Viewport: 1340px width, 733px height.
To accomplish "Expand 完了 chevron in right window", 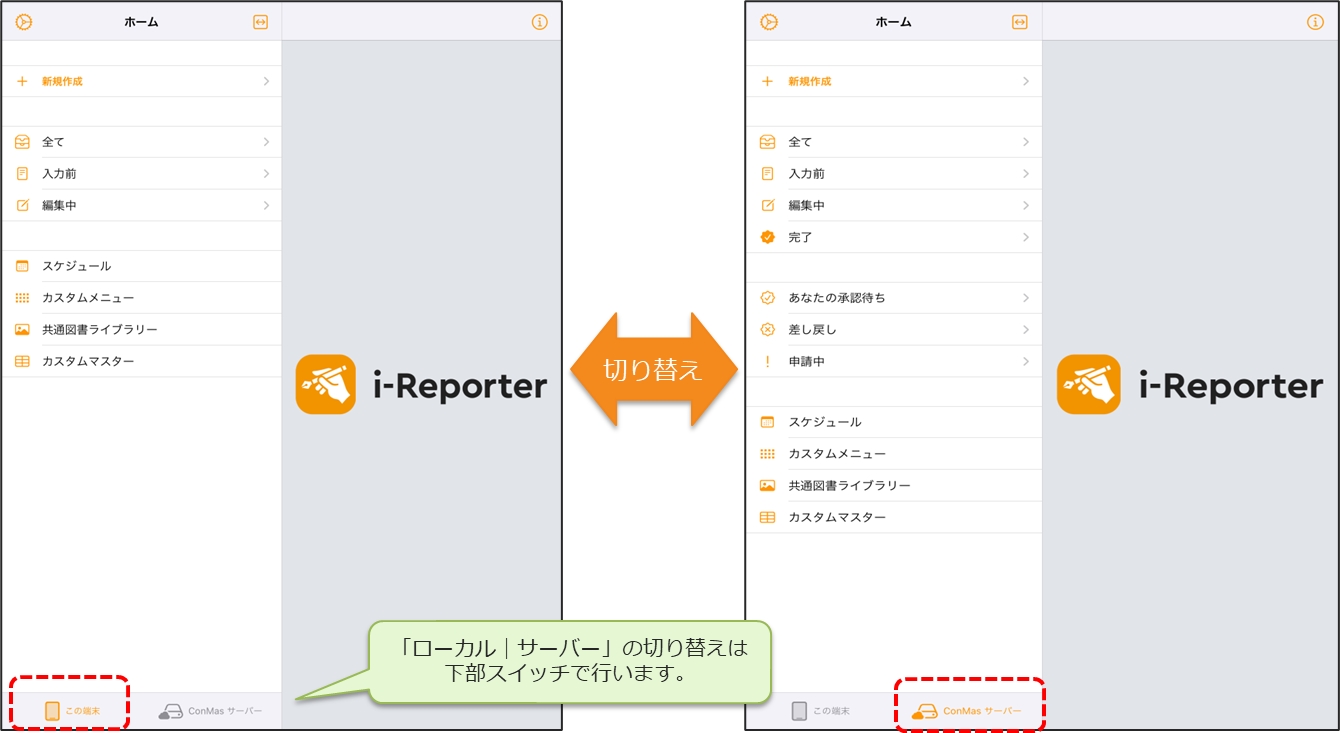I will pyautogui.click(x=1026, y=237).
